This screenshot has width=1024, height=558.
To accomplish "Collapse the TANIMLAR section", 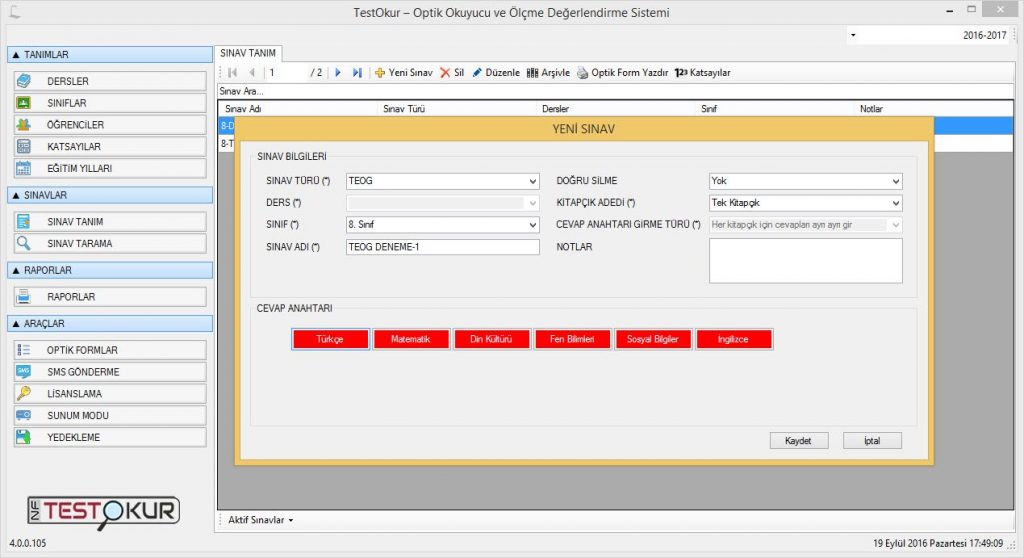I will (110, 55).
